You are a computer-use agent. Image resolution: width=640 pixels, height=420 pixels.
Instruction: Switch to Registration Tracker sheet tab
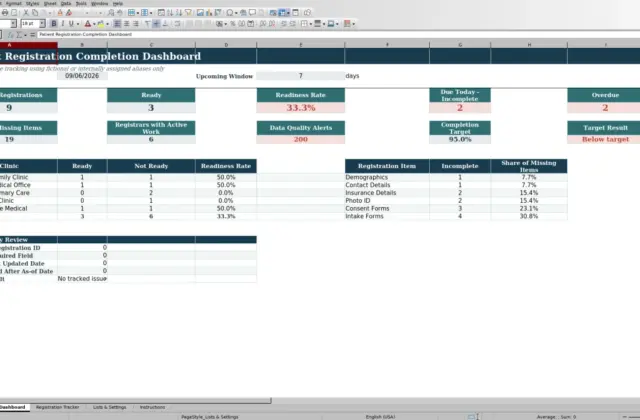pos(58,407)
